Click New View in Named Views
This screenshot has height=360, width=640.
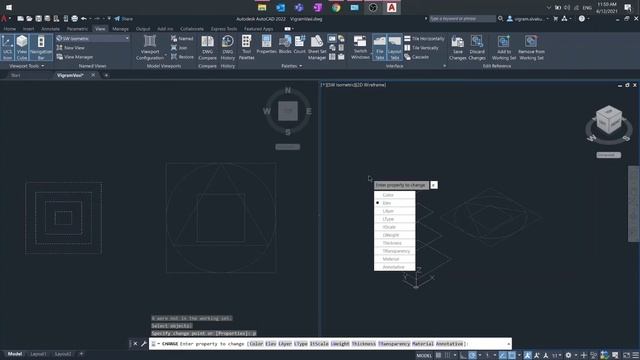[71, 48]
